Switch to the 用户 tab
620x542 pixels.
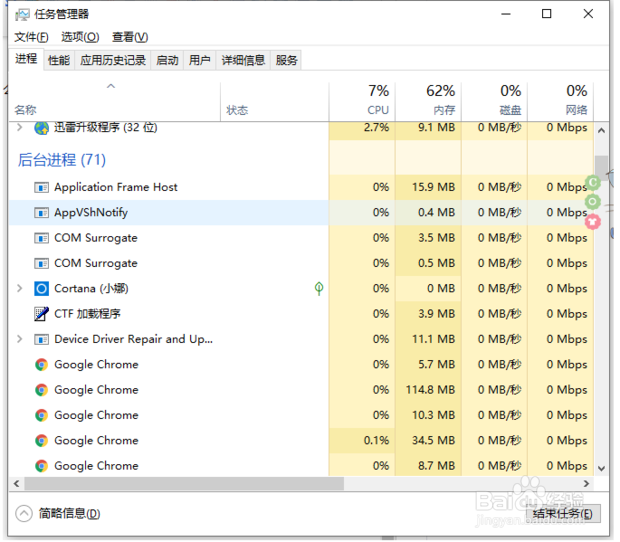(x=200, y=60)
